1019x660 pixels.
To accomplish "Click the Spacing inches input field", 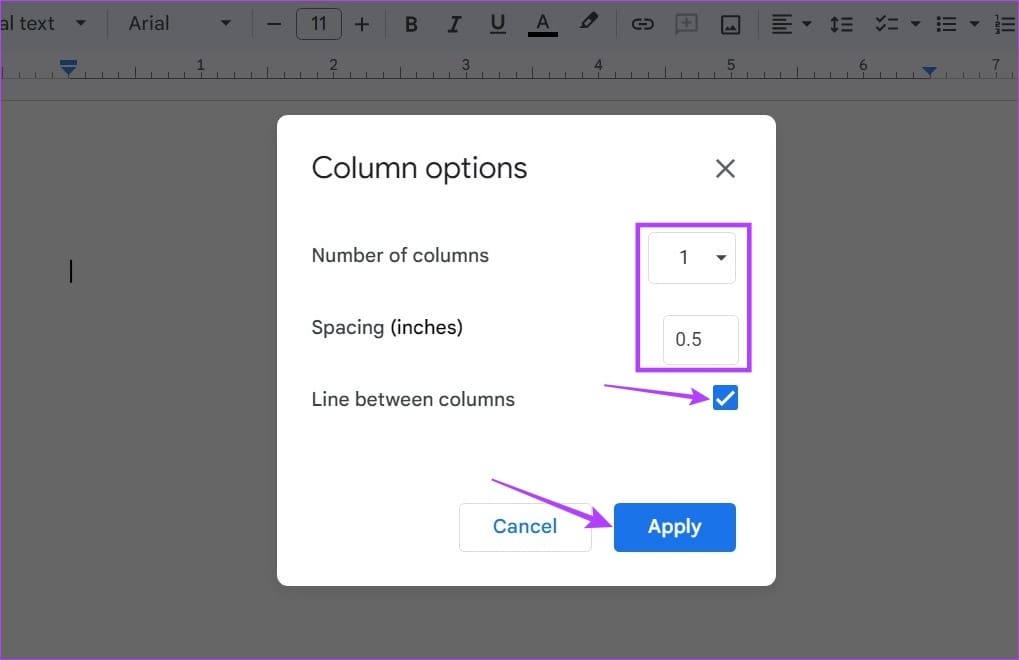I will pos(701,340).
